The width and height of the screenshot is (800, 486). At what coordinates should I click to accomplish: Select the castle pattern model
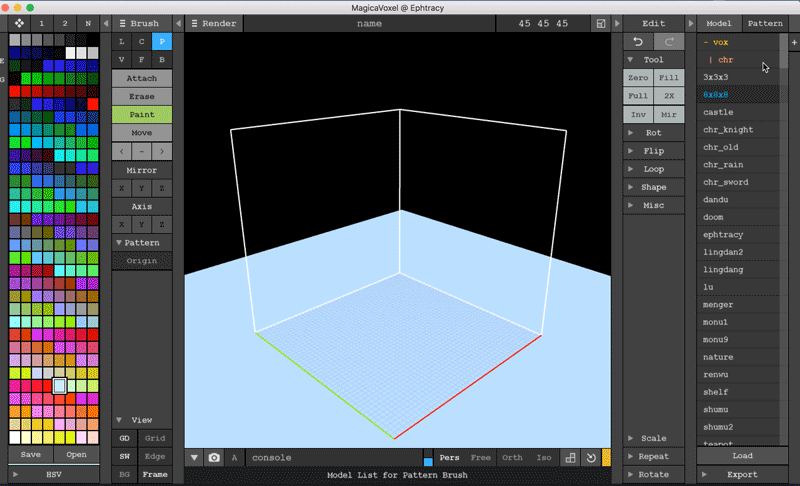(x=738, y=112)
